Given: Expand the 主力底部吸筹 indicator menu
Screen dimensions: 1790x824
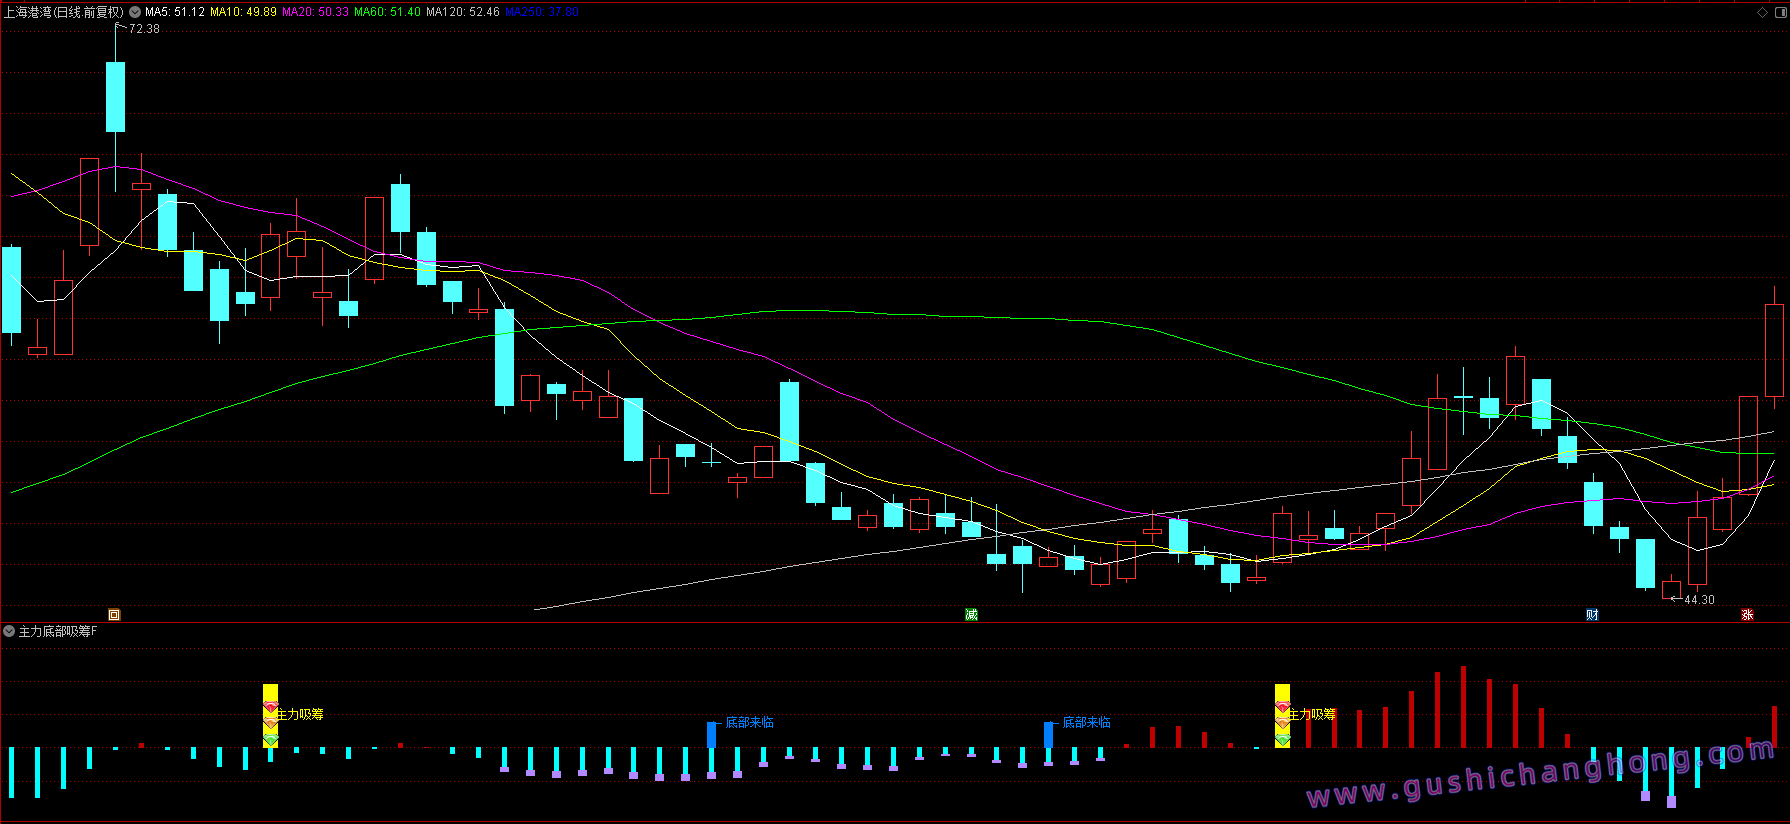Looking at the screenshot, I should click(9, 631).
